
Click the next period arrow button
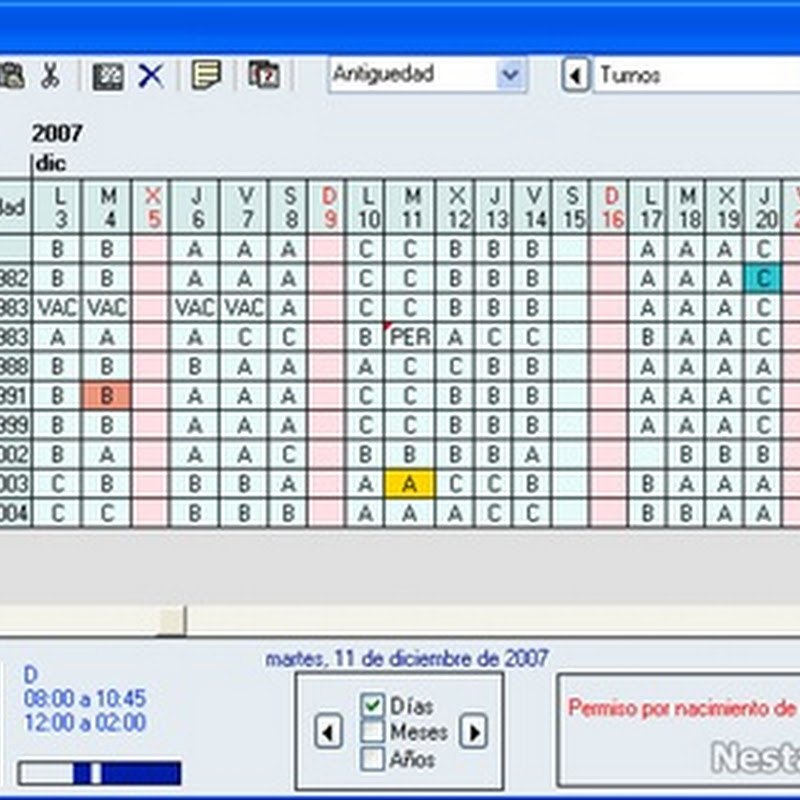tap(473, 732)
